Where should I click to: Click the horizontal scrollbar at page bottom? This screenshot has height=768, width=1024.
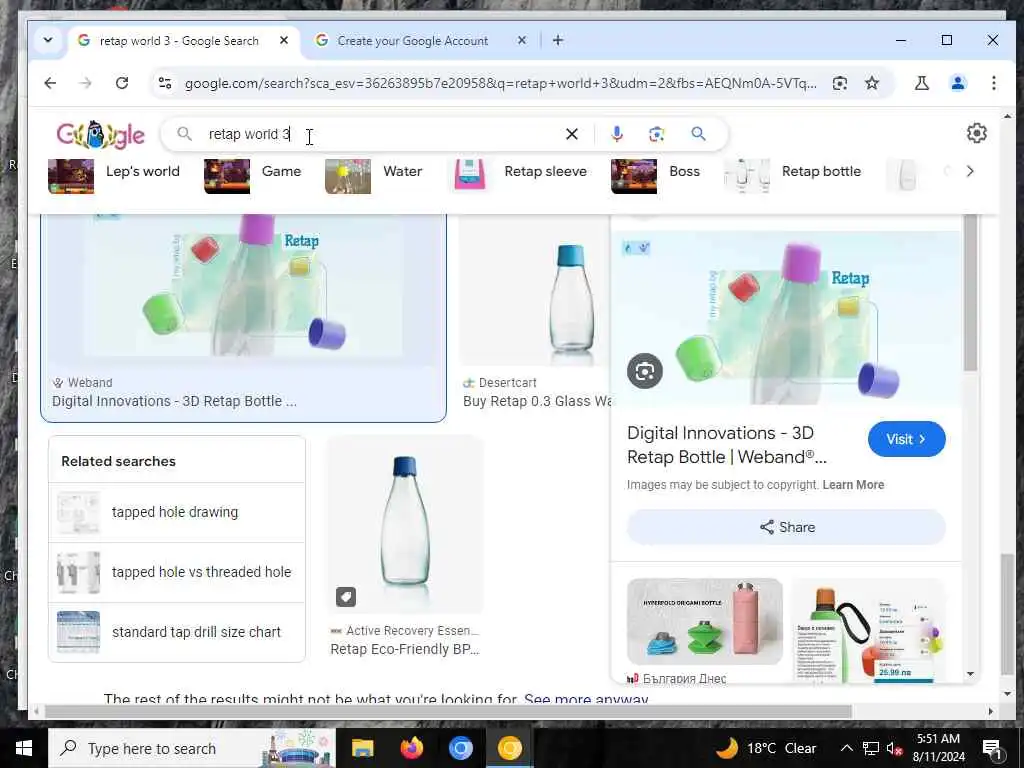coord(448,711)
